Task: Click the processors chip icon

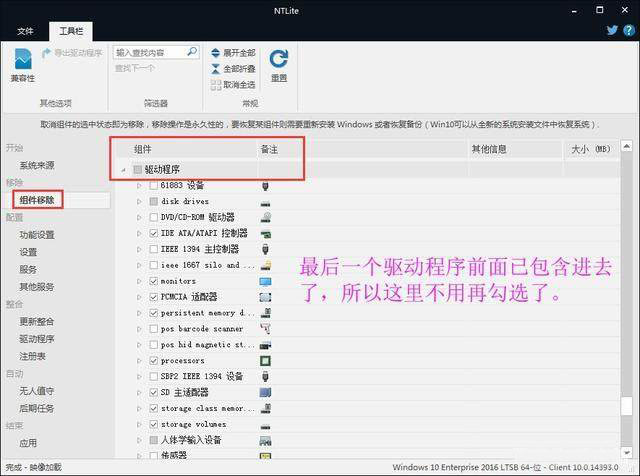Action: (265, 361)
